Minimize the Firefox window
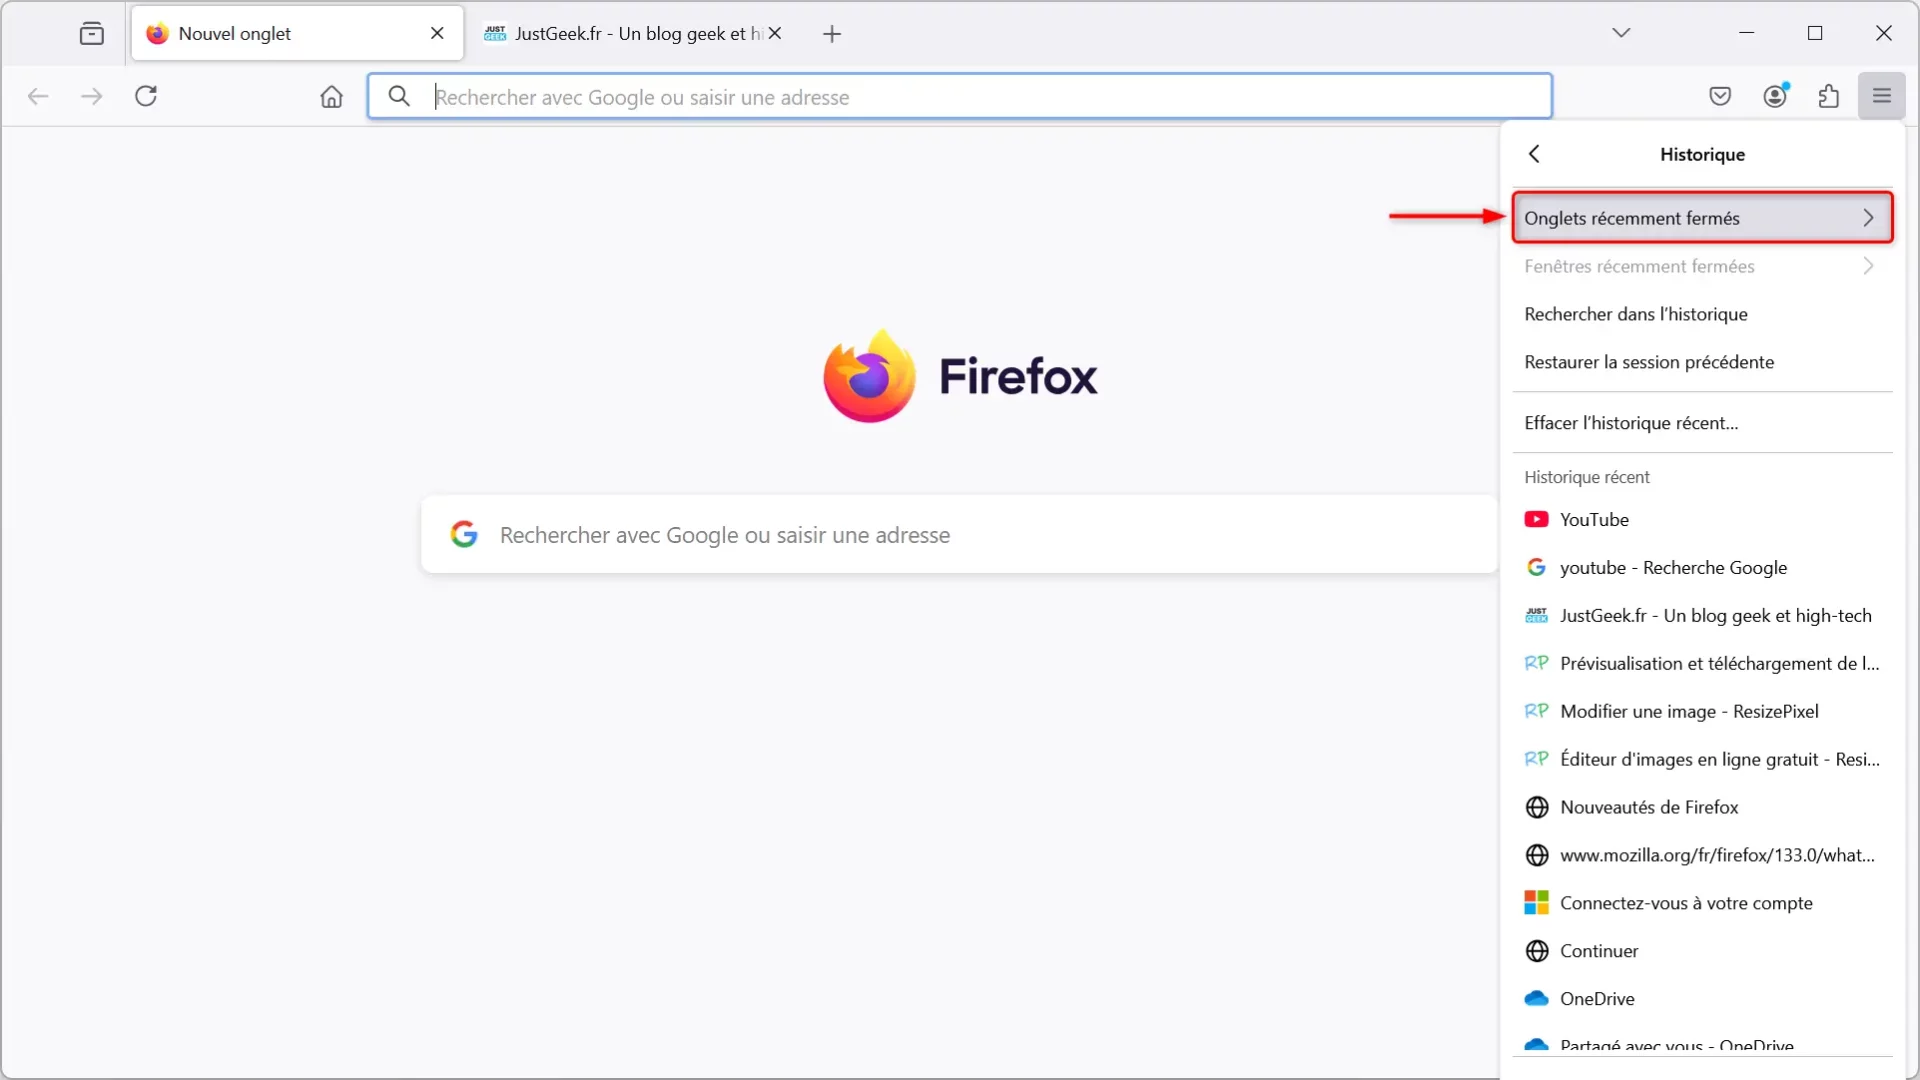Viewport: 1920px width, 1080px height. coord(1746,33)
